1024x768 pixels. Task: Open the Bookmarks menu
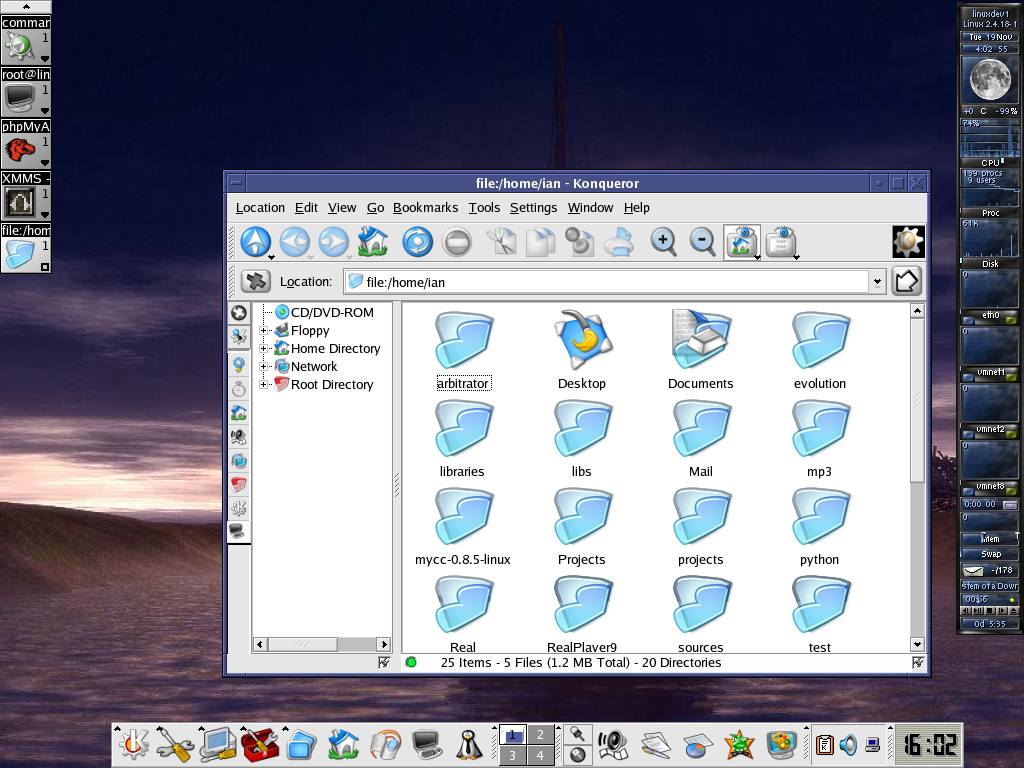coord(425,208)
